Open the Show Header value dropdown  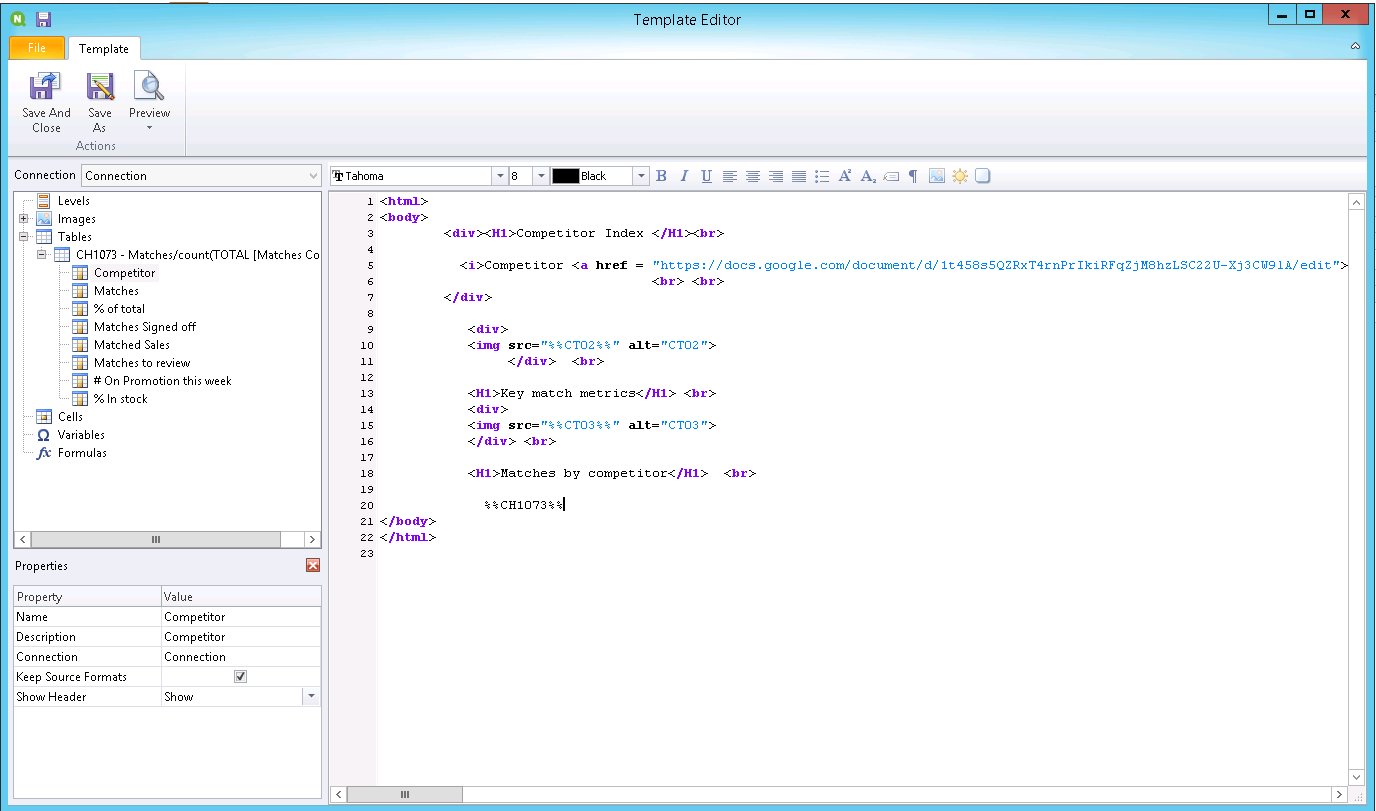(x=312, y=697)
